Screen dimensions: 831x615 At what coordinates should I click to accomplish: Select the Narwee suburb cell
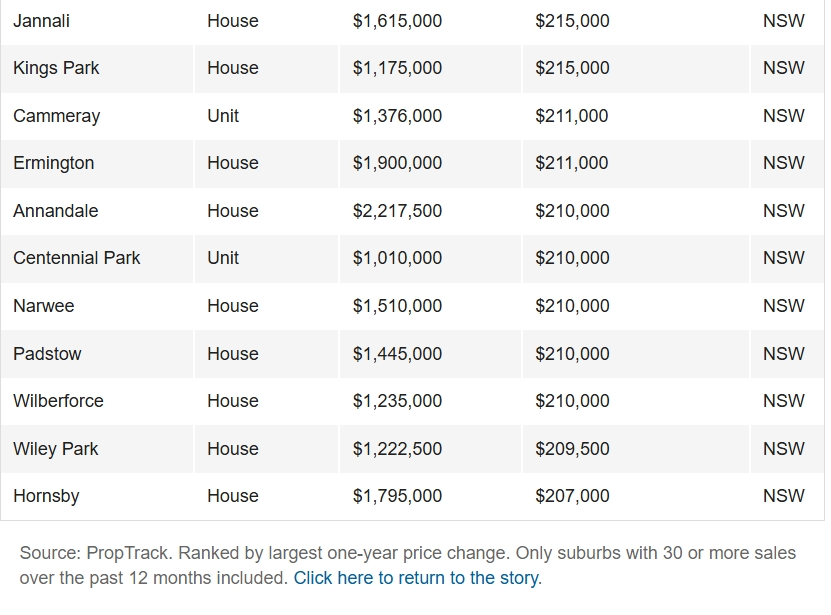coord(97,306)
